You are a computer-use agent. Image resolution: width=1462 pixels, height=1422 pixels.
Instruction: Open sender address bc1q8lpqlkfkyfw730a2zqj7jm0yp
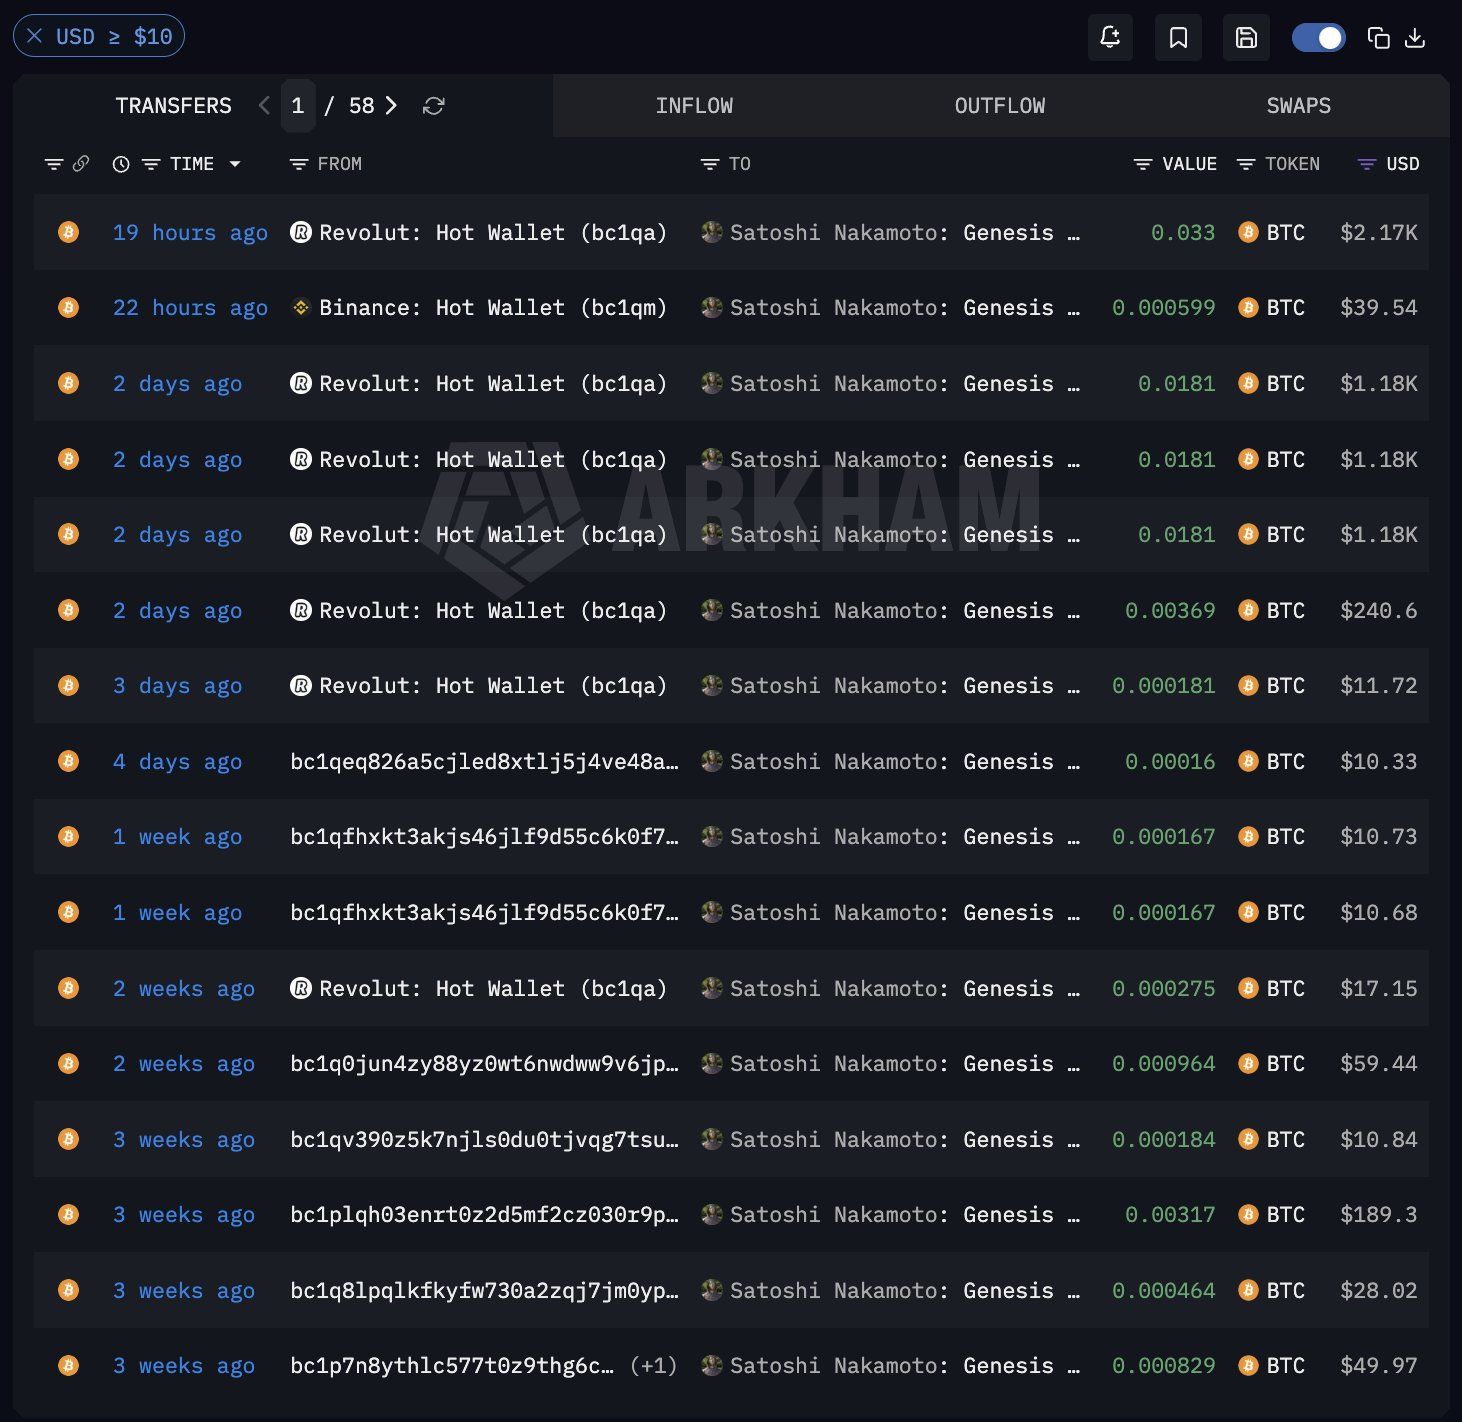click(x=484, y=1291)
